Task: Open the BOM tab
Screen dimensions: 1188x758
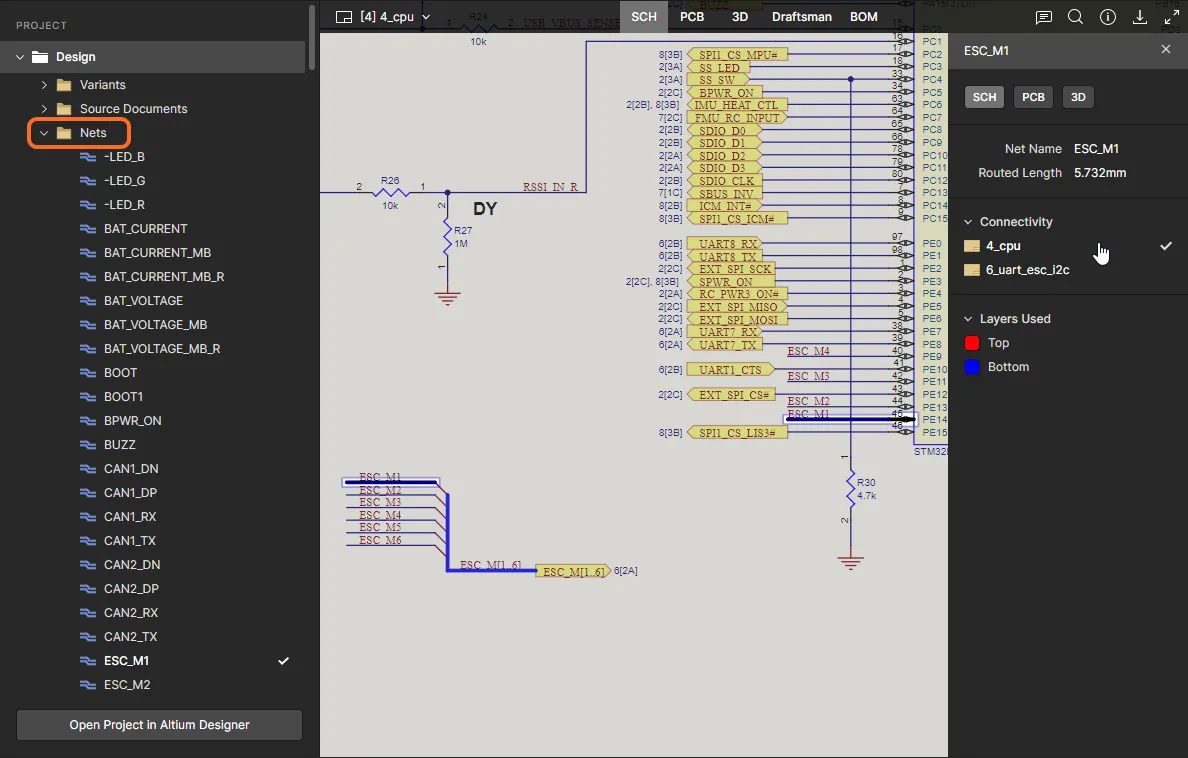Action: coord(863,17)
